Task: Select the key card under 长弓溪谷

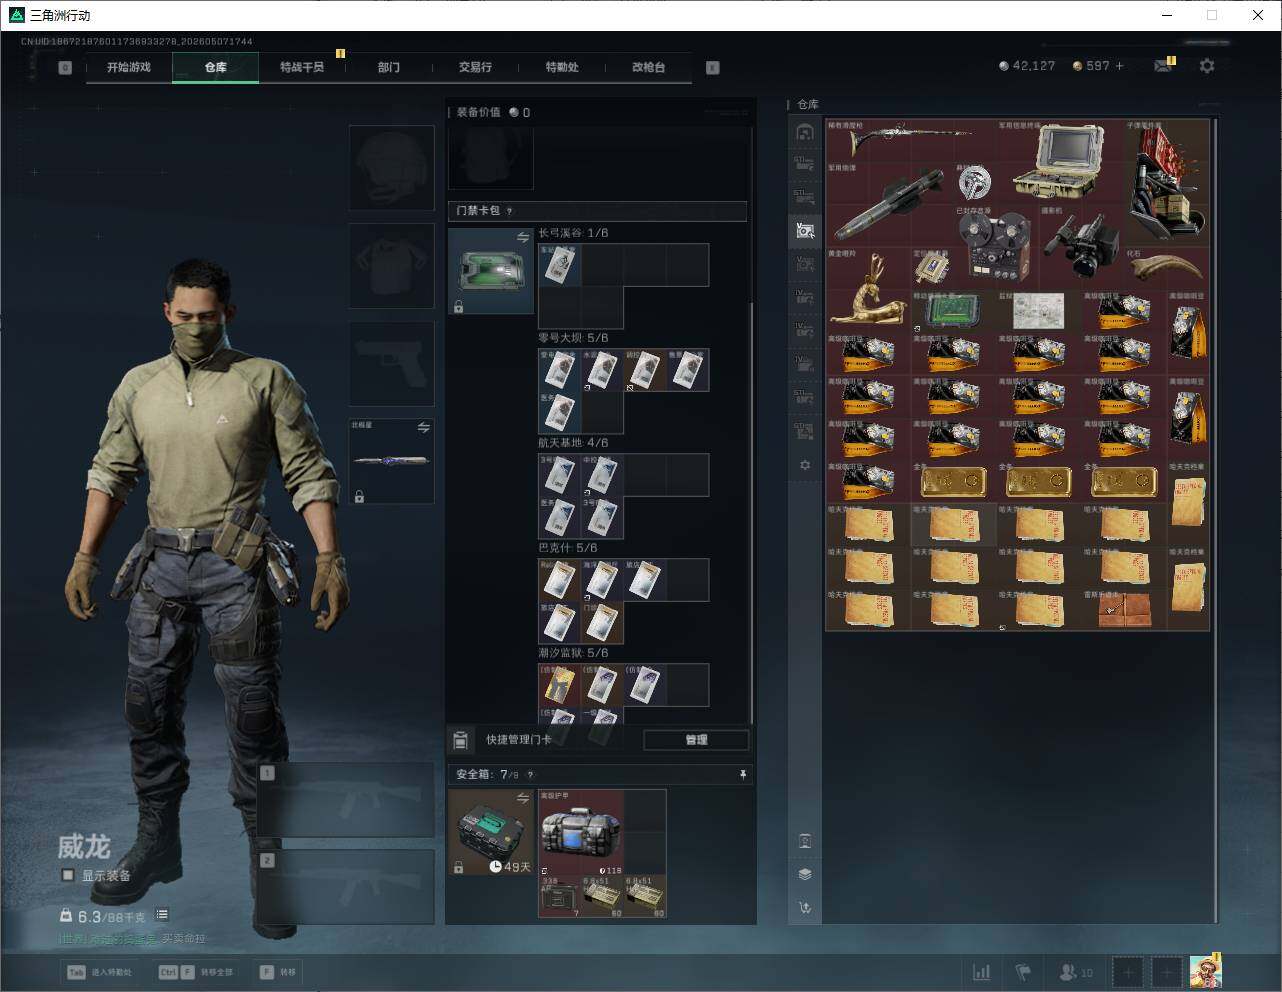Action: click(560, 265)
